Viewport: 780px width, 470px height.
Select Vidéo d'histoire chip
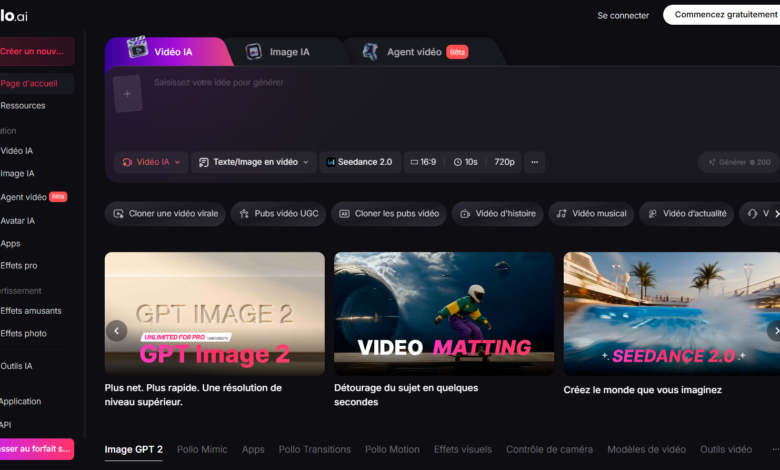click(497, 214)
